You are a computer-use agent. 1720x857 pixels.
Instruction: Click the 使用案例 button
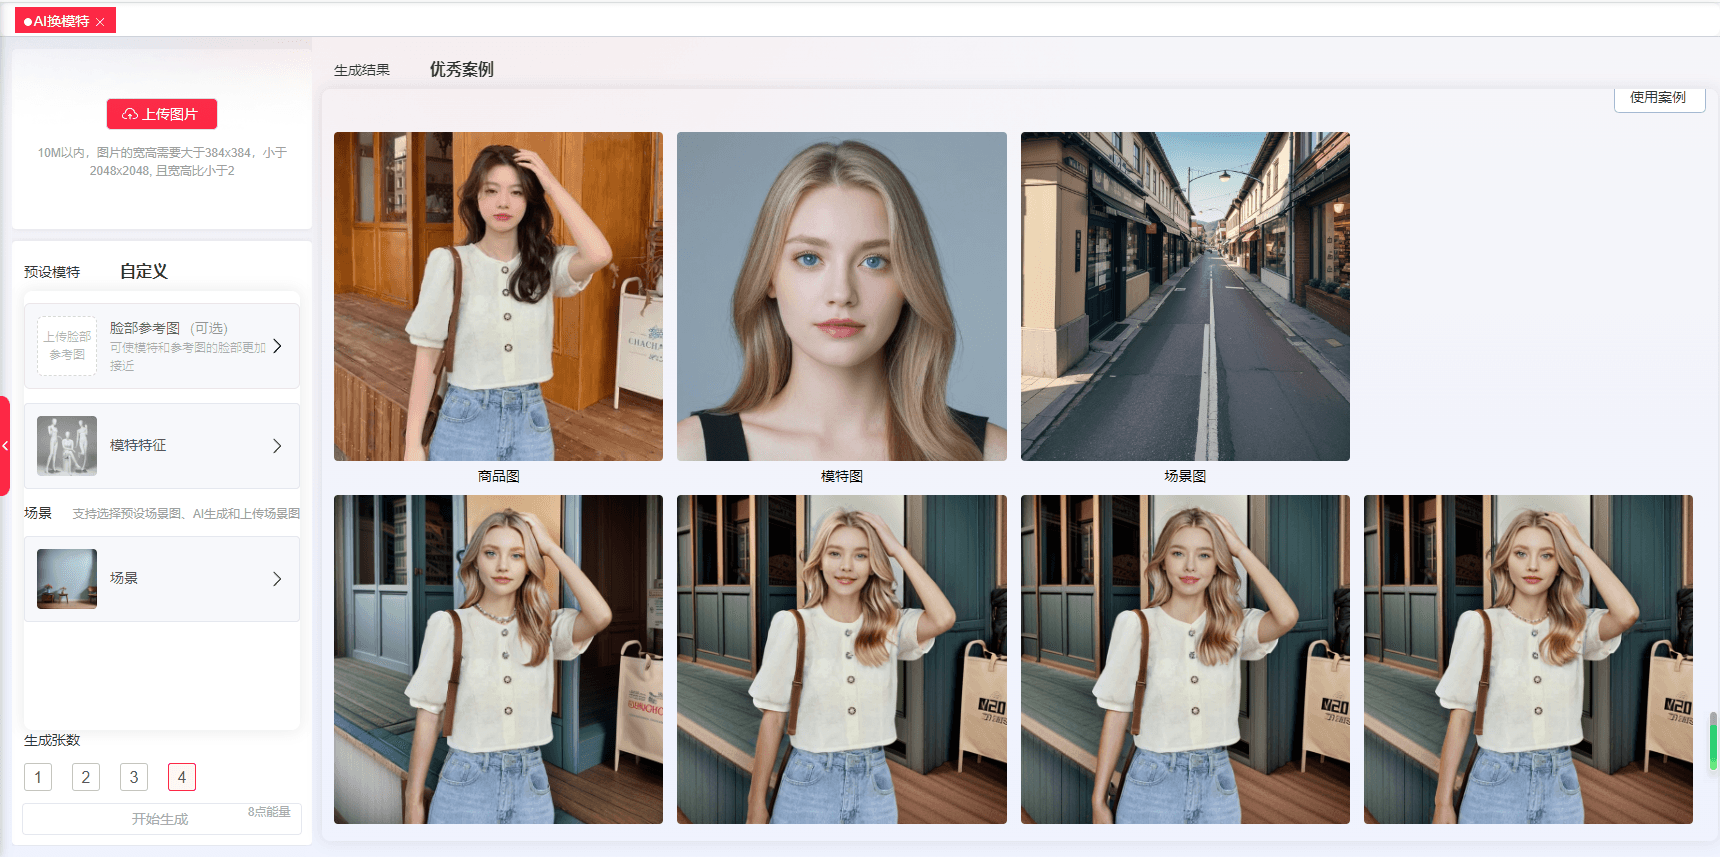click(x=1658, y=98)
